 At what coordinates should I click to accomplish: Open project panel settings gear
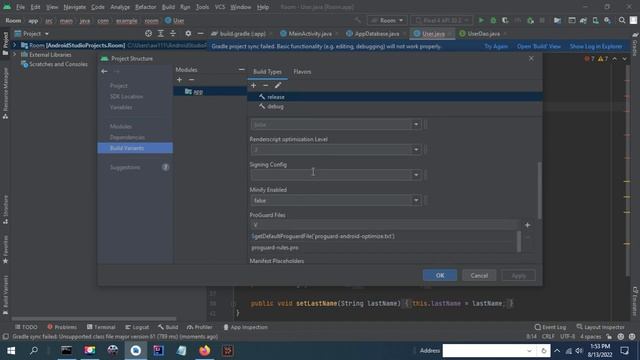(x=188, y=33)
